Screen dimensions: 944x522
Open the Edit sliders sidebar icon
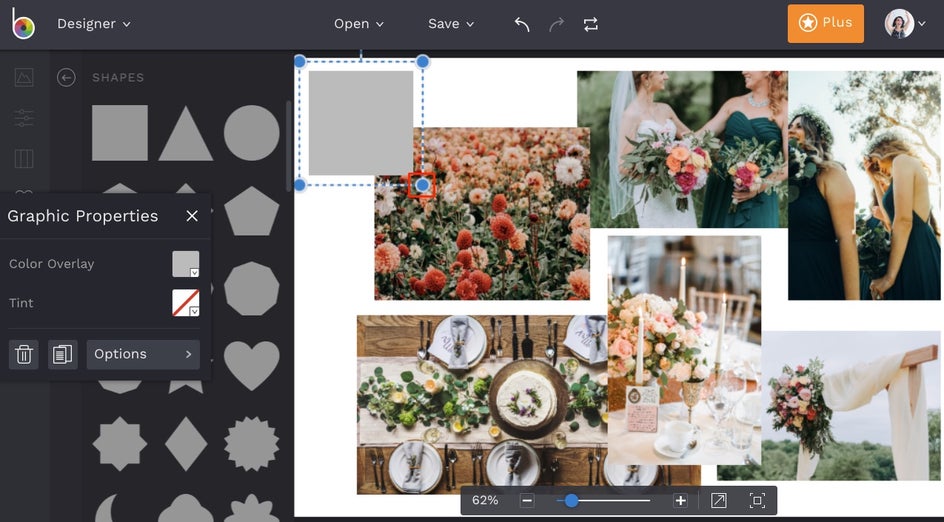coord(24,118)
